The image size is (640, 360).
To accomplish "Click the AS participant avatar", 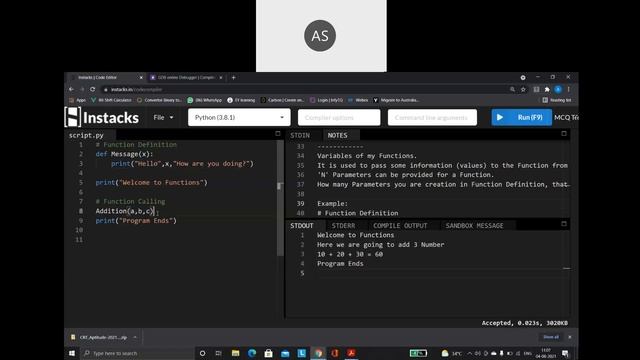I will 320,36.
